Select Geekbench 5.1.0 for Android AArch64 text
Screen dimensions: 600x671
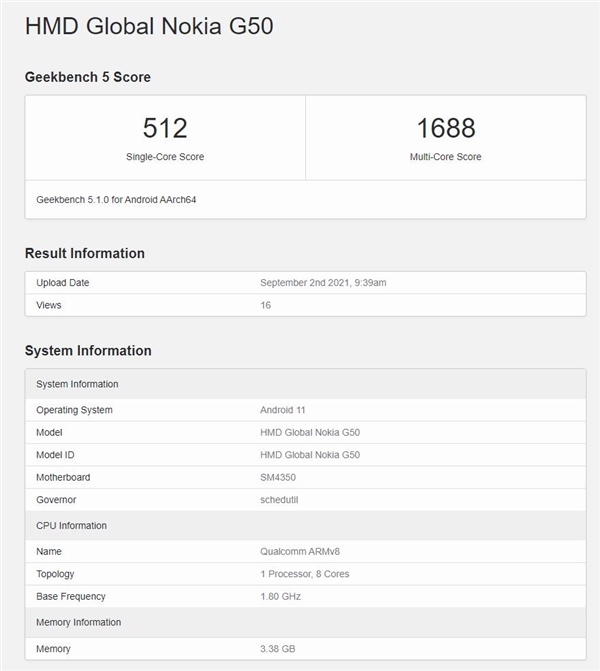[116, 200]
